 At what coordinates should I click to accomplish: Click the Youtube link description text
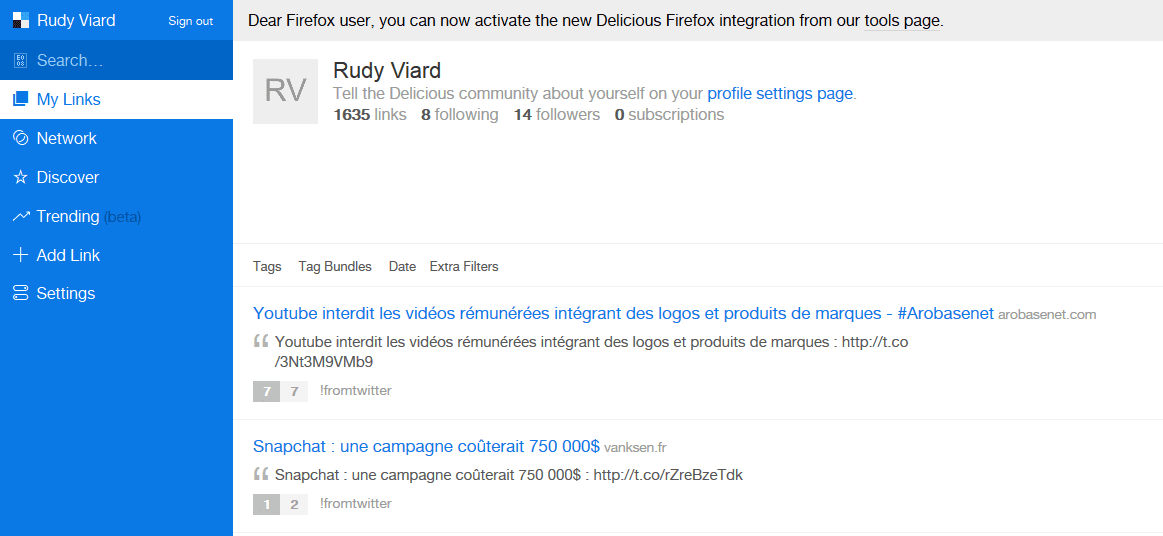click(591, 352)
